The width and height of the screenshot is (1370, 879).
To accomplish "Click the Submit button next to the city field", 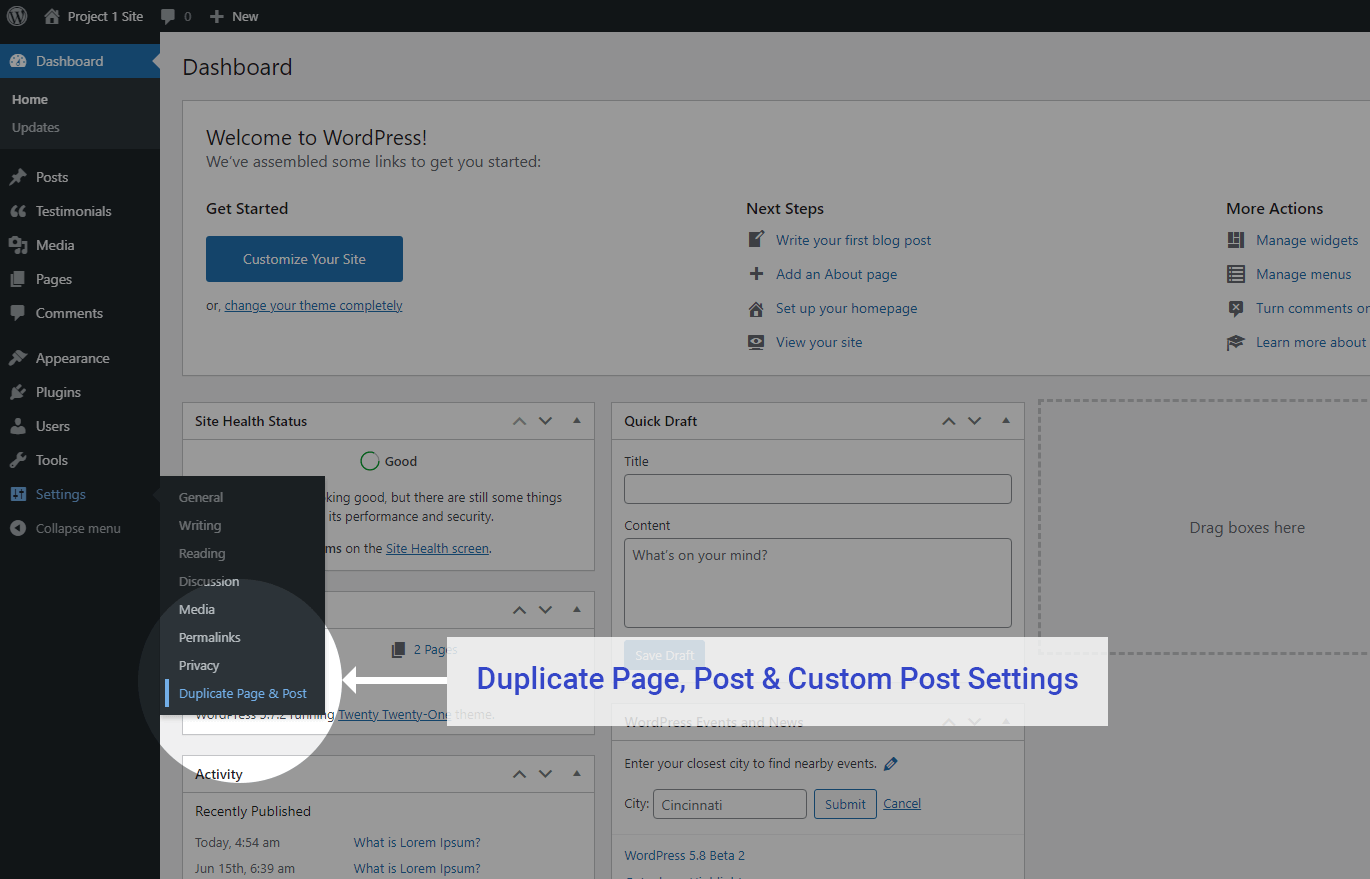I will pos(845,804).
